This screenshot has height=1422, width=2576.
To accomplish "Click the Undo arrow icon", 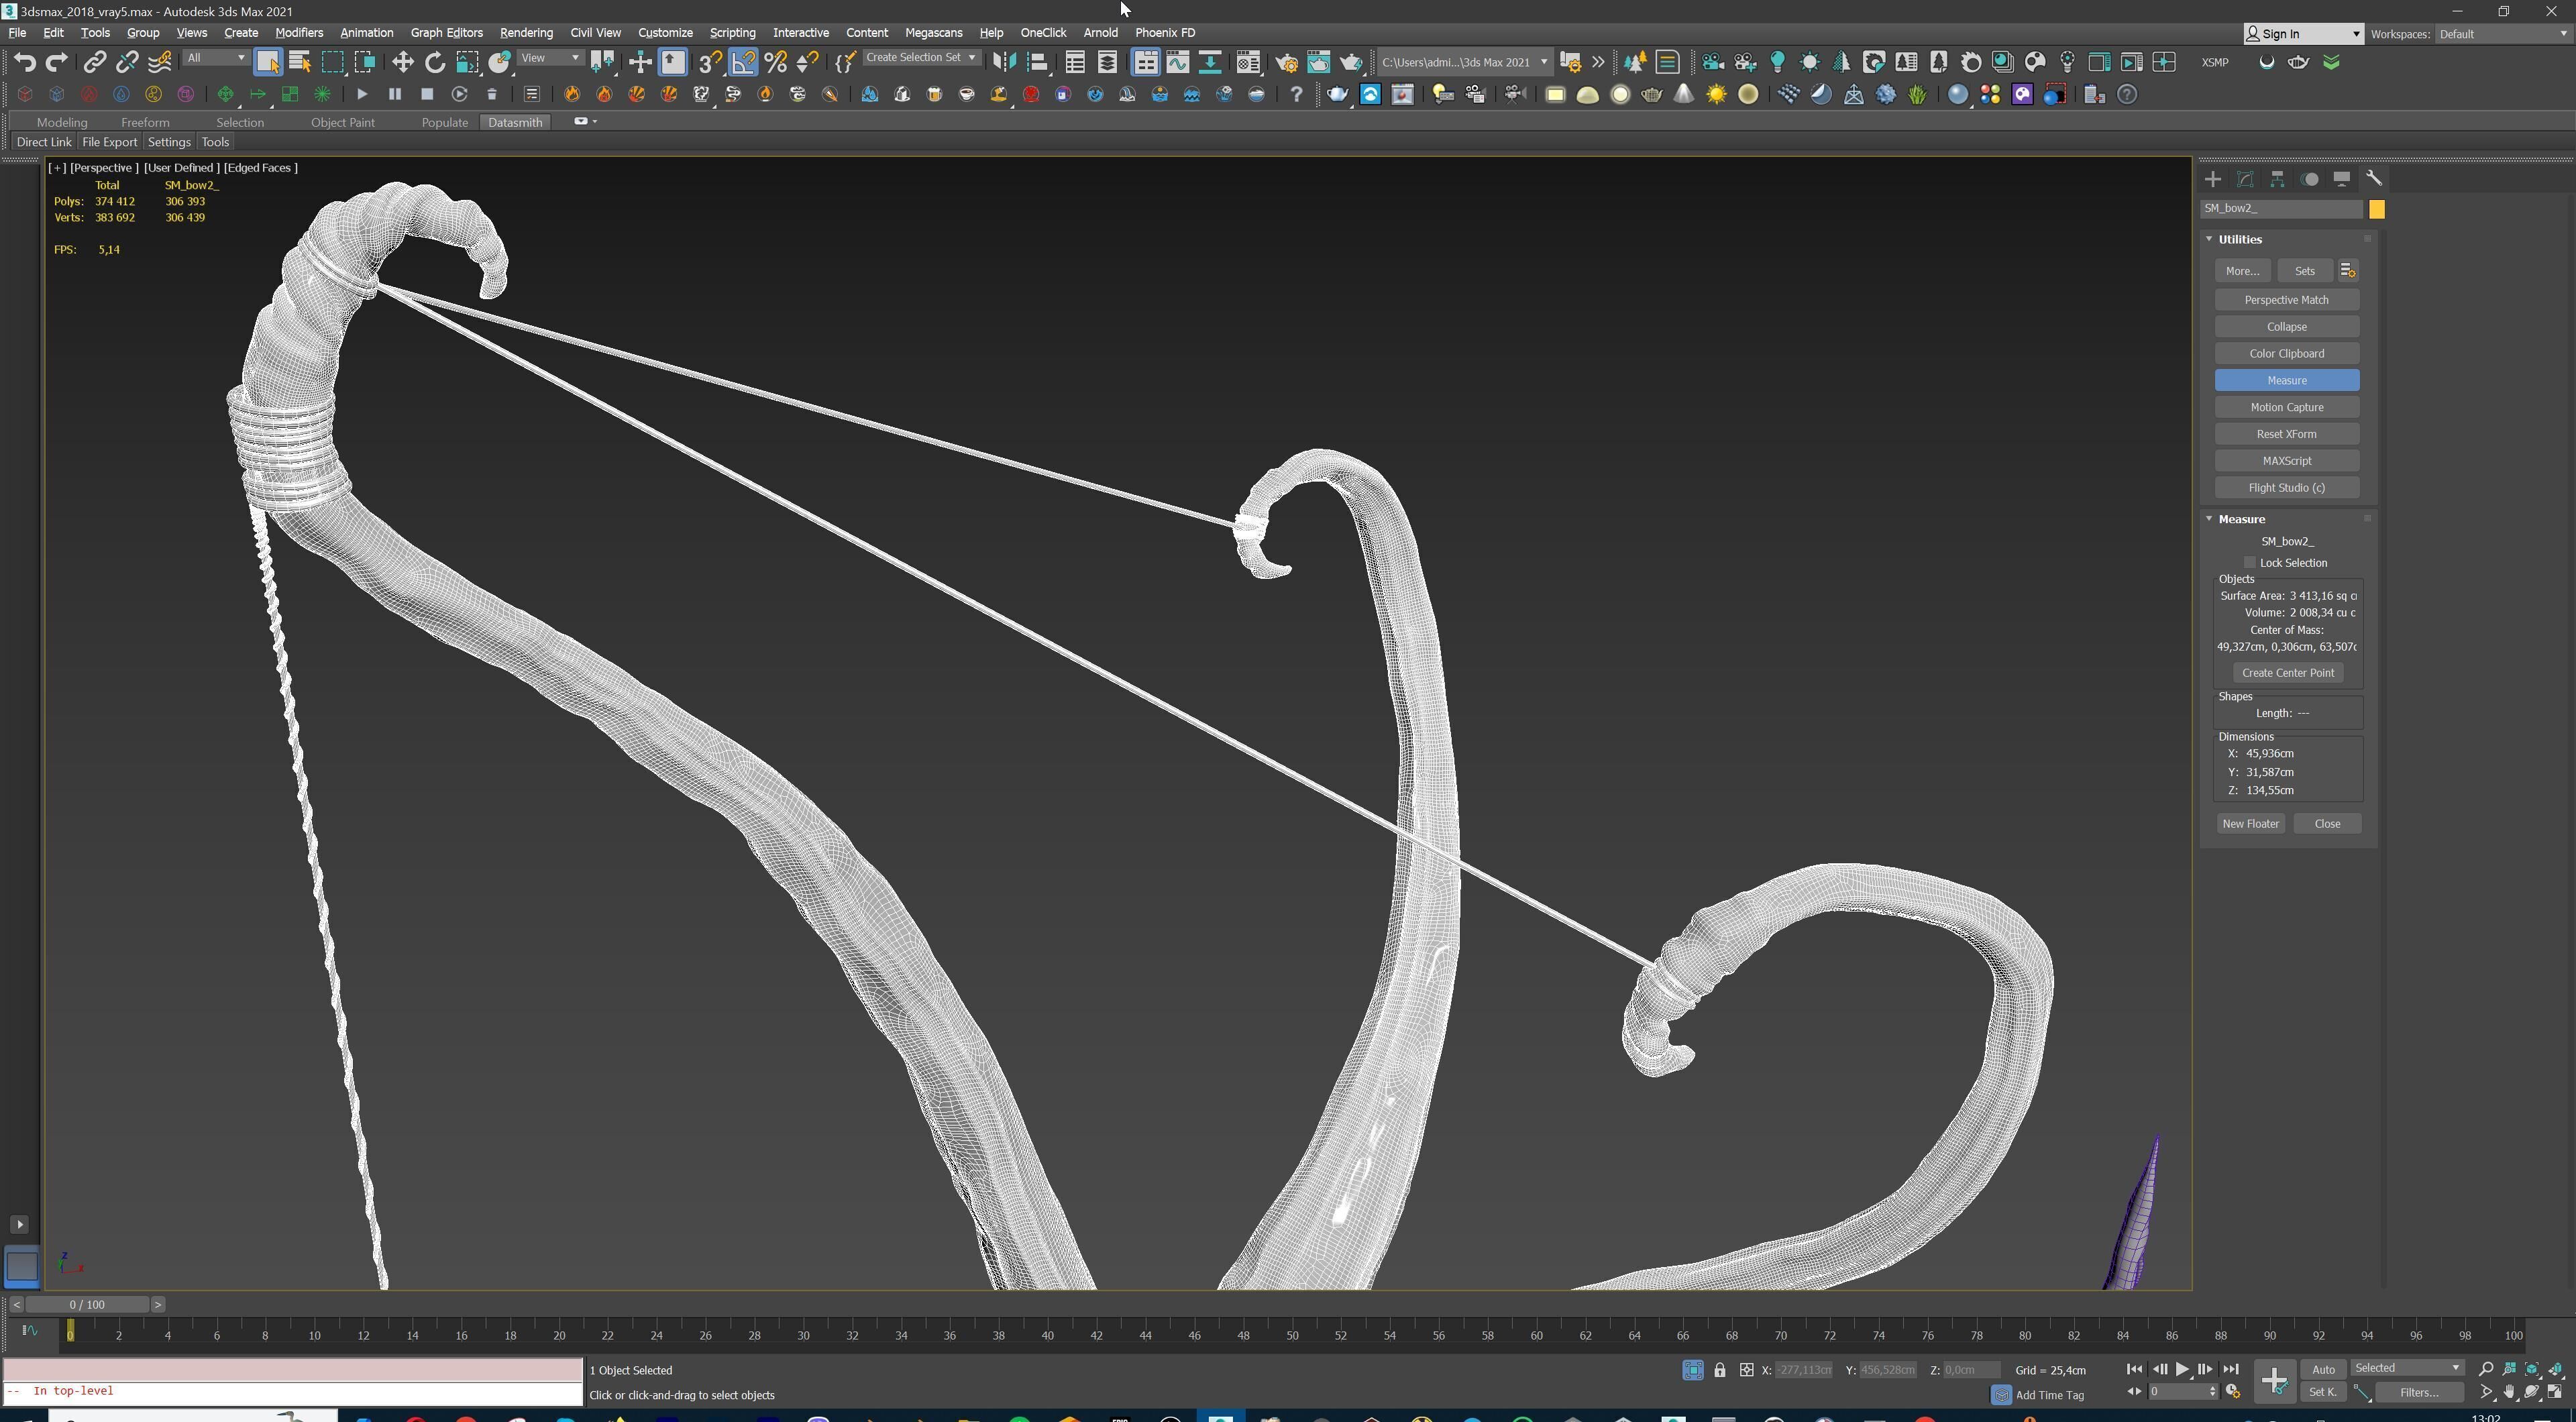I will pos(24,62).
